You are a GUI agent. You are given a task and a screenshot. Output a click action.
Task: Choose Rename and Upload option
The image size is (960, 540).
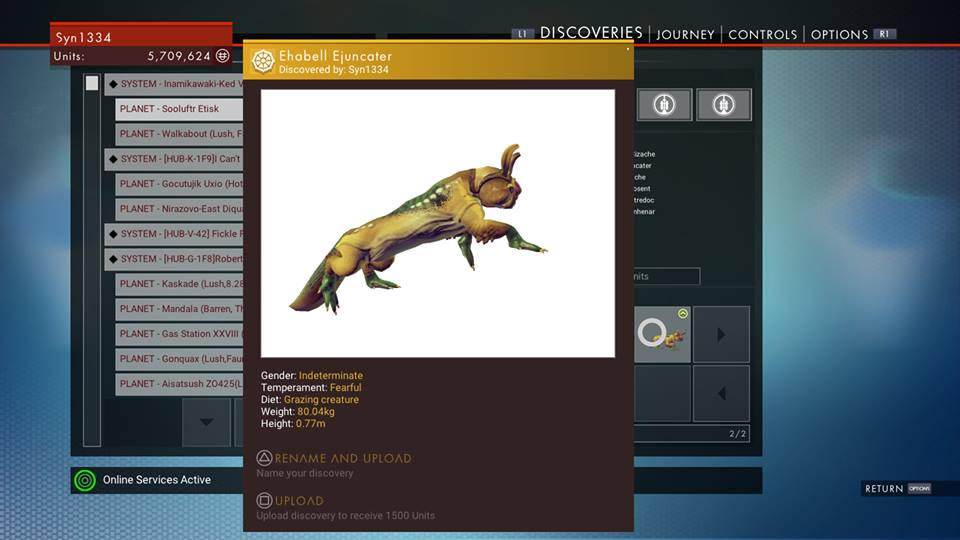click(342, 458)
